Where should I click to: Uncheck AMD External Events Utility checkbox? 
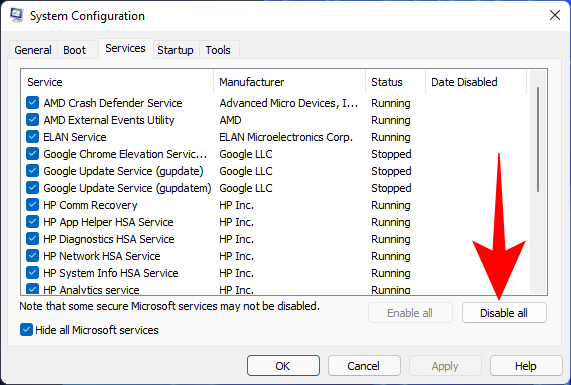[32, 120]
